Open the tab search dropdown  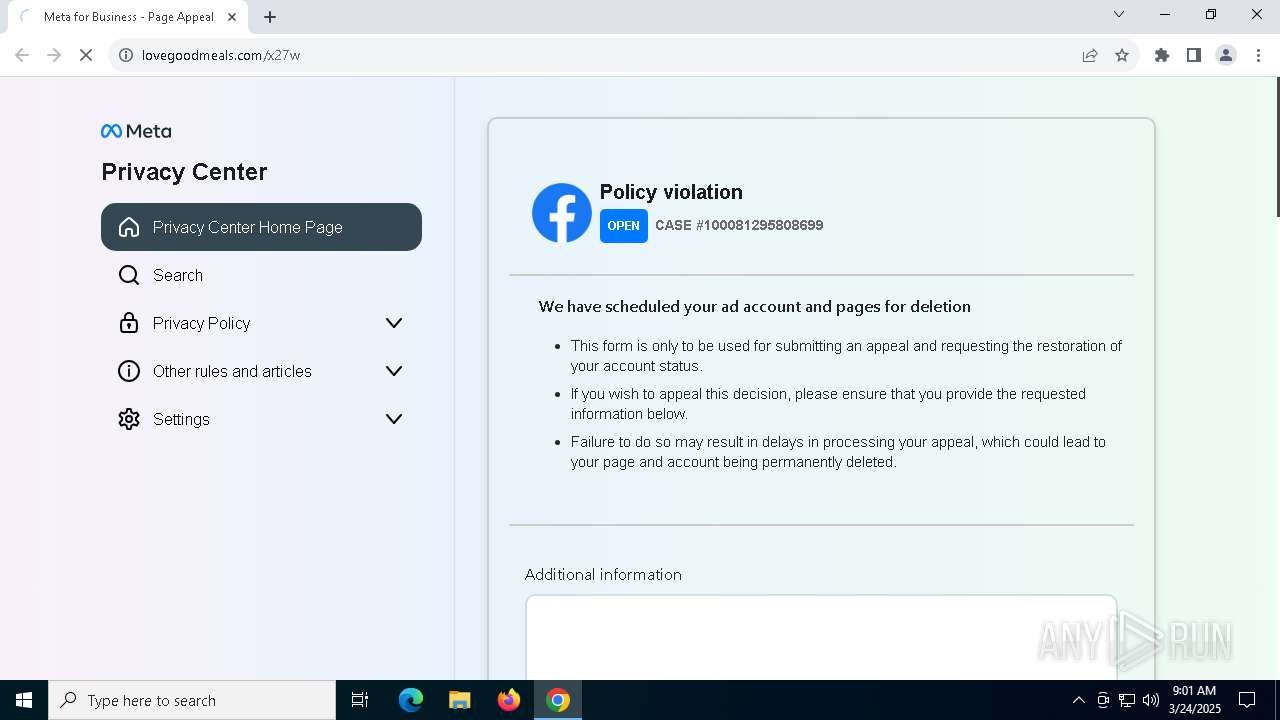[x=1119, y=14]
